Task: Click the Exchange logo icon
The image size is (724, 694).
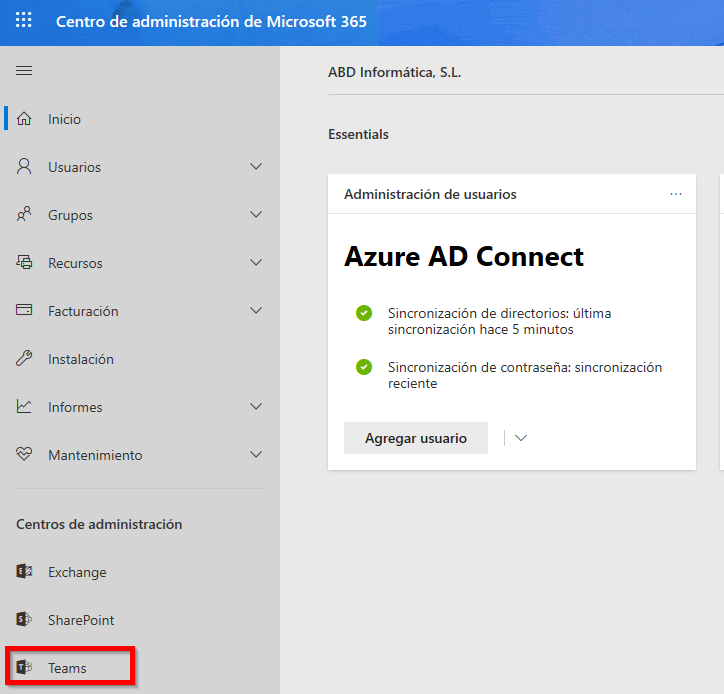Action: (24, 572)
